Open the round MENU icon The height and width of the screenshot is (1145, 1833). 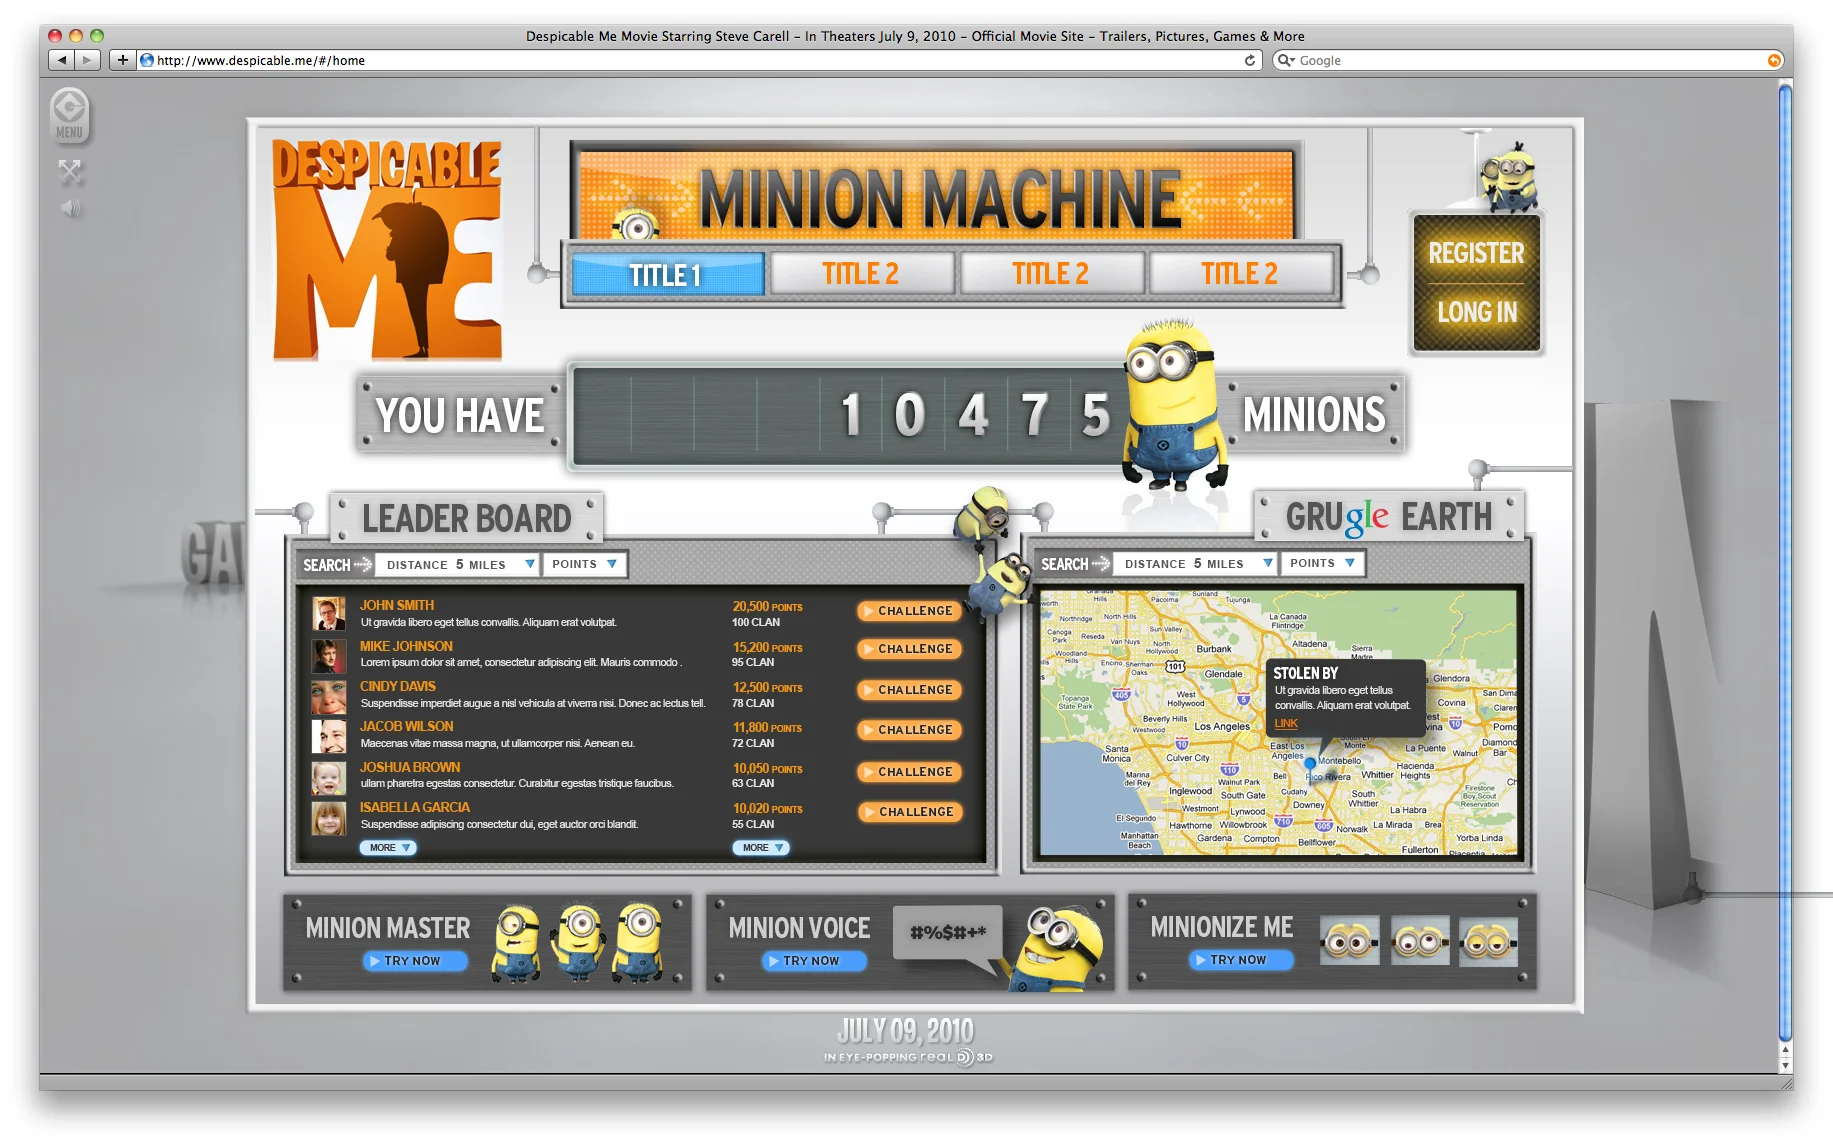(70, 115)
